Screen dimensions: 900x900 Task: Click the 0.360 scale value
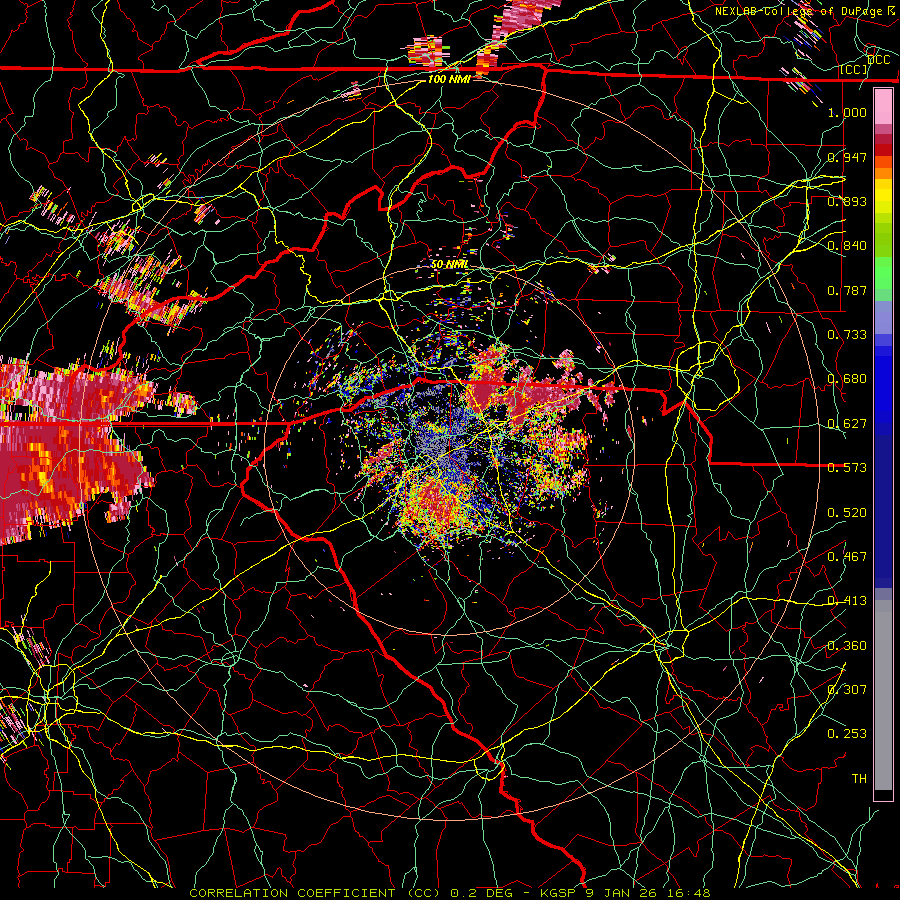847,646
